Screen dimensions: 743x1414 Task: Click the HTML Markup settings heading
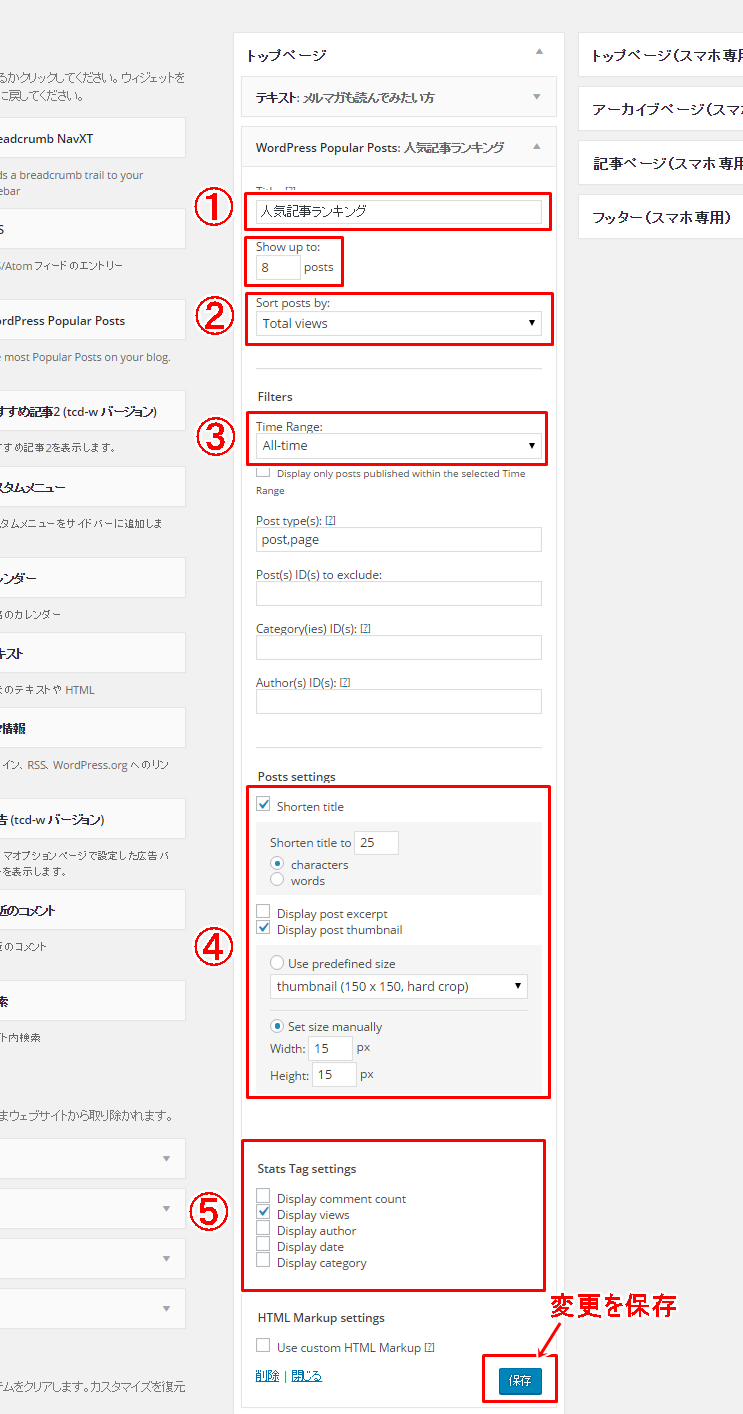click(321, 1318)
